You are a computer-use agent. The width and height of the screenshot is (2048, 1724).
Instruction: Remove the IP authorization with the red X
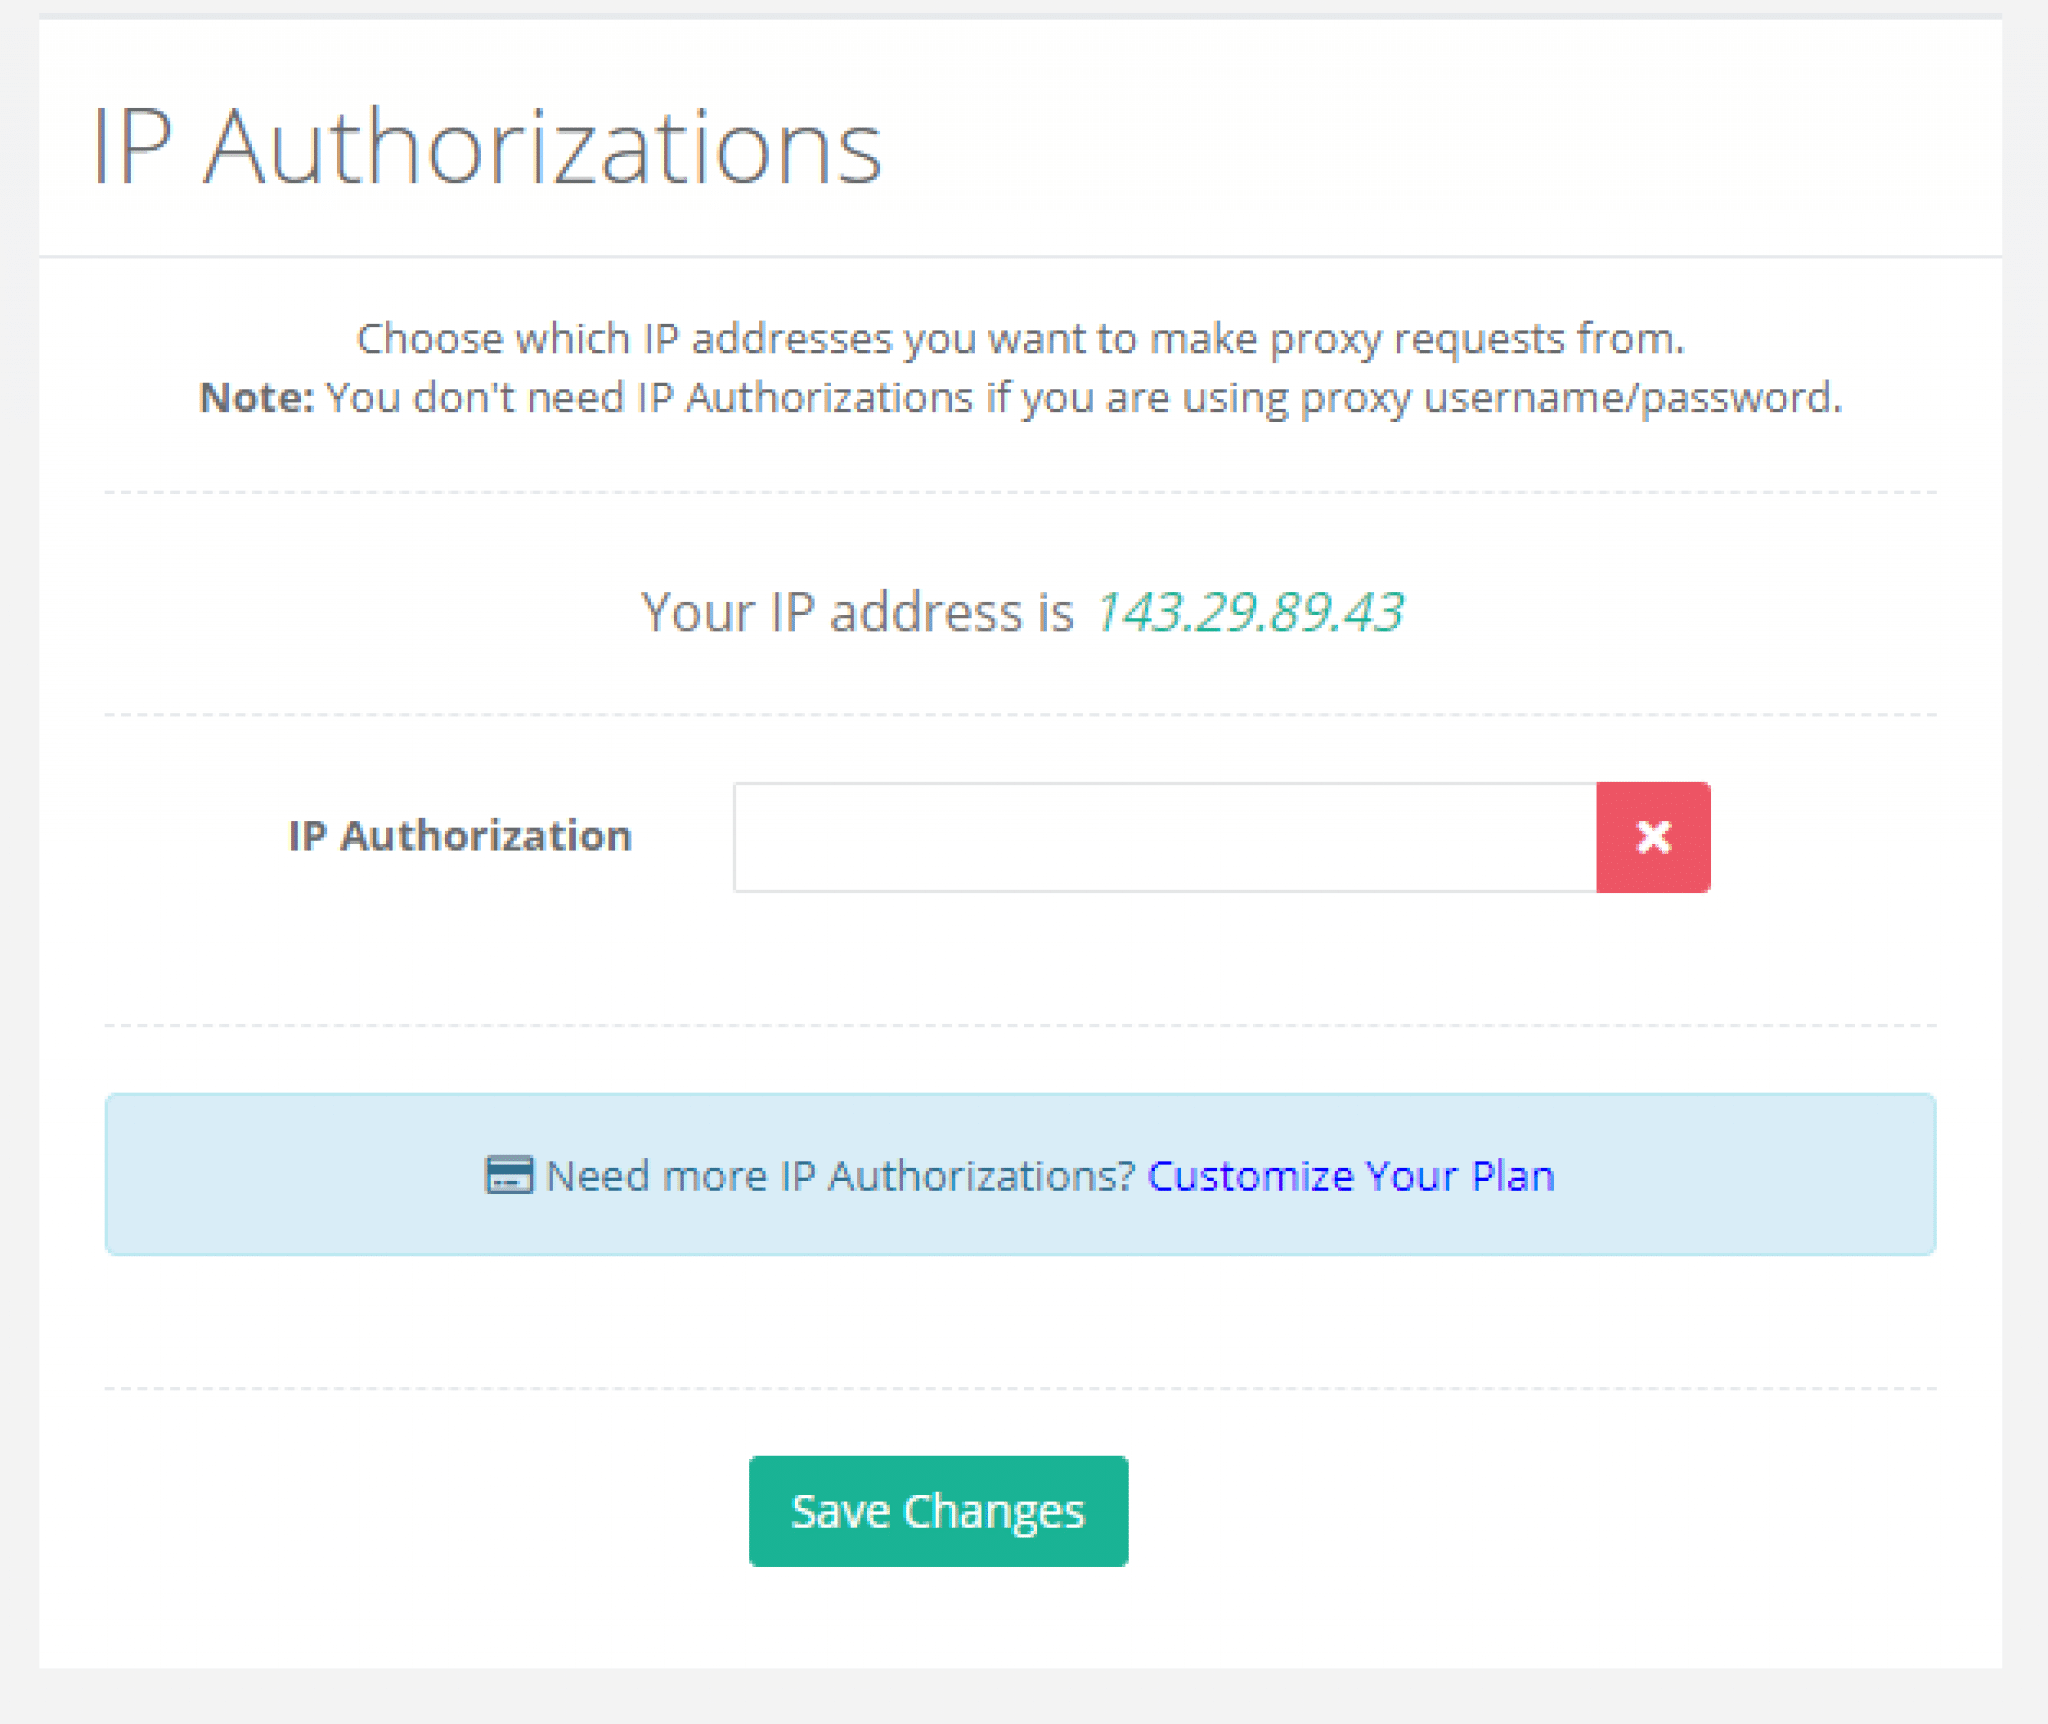pyautogui.click(x=1653, y=837)
